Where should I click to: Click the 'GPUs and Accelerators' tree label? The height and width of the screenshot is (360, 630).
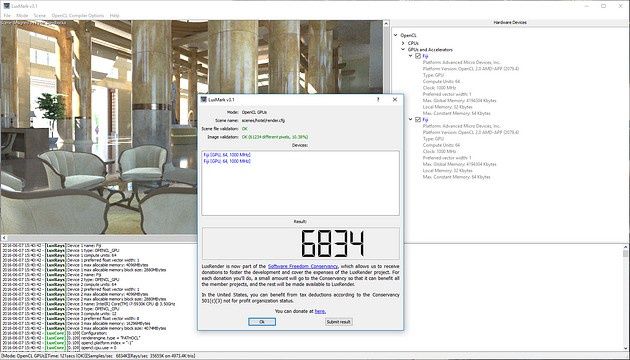(430, 49)
